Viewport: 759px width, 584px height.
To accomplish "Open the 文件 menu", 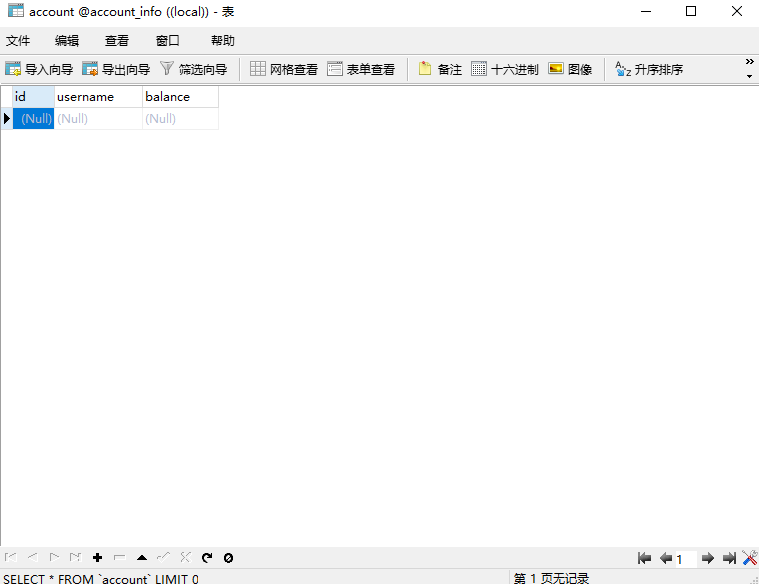I will [x=18, y=41].
